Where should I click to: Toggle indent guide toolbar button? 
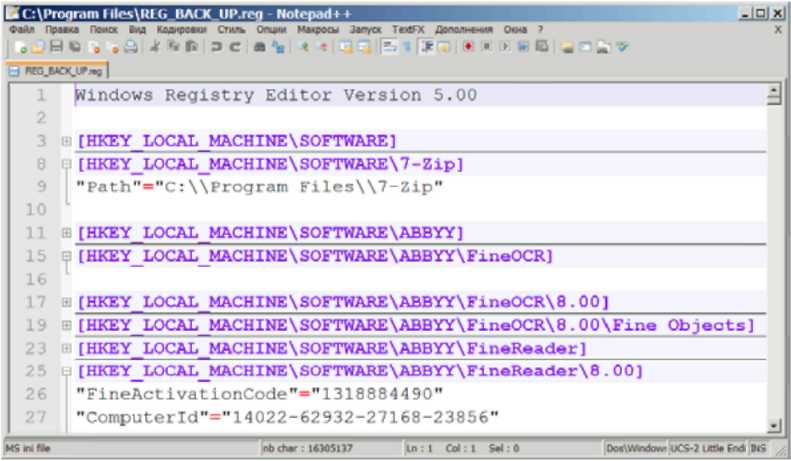click(427, 47)
